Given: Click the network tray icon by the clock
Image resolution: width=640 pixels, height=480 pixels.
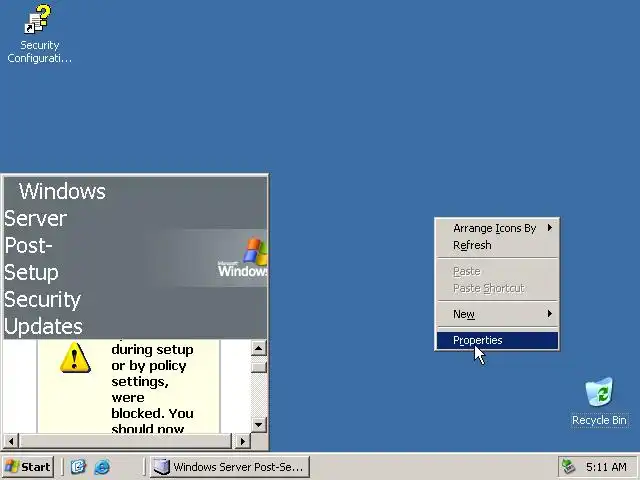Looking at the screenshot, I should click(x=568, y=466).
